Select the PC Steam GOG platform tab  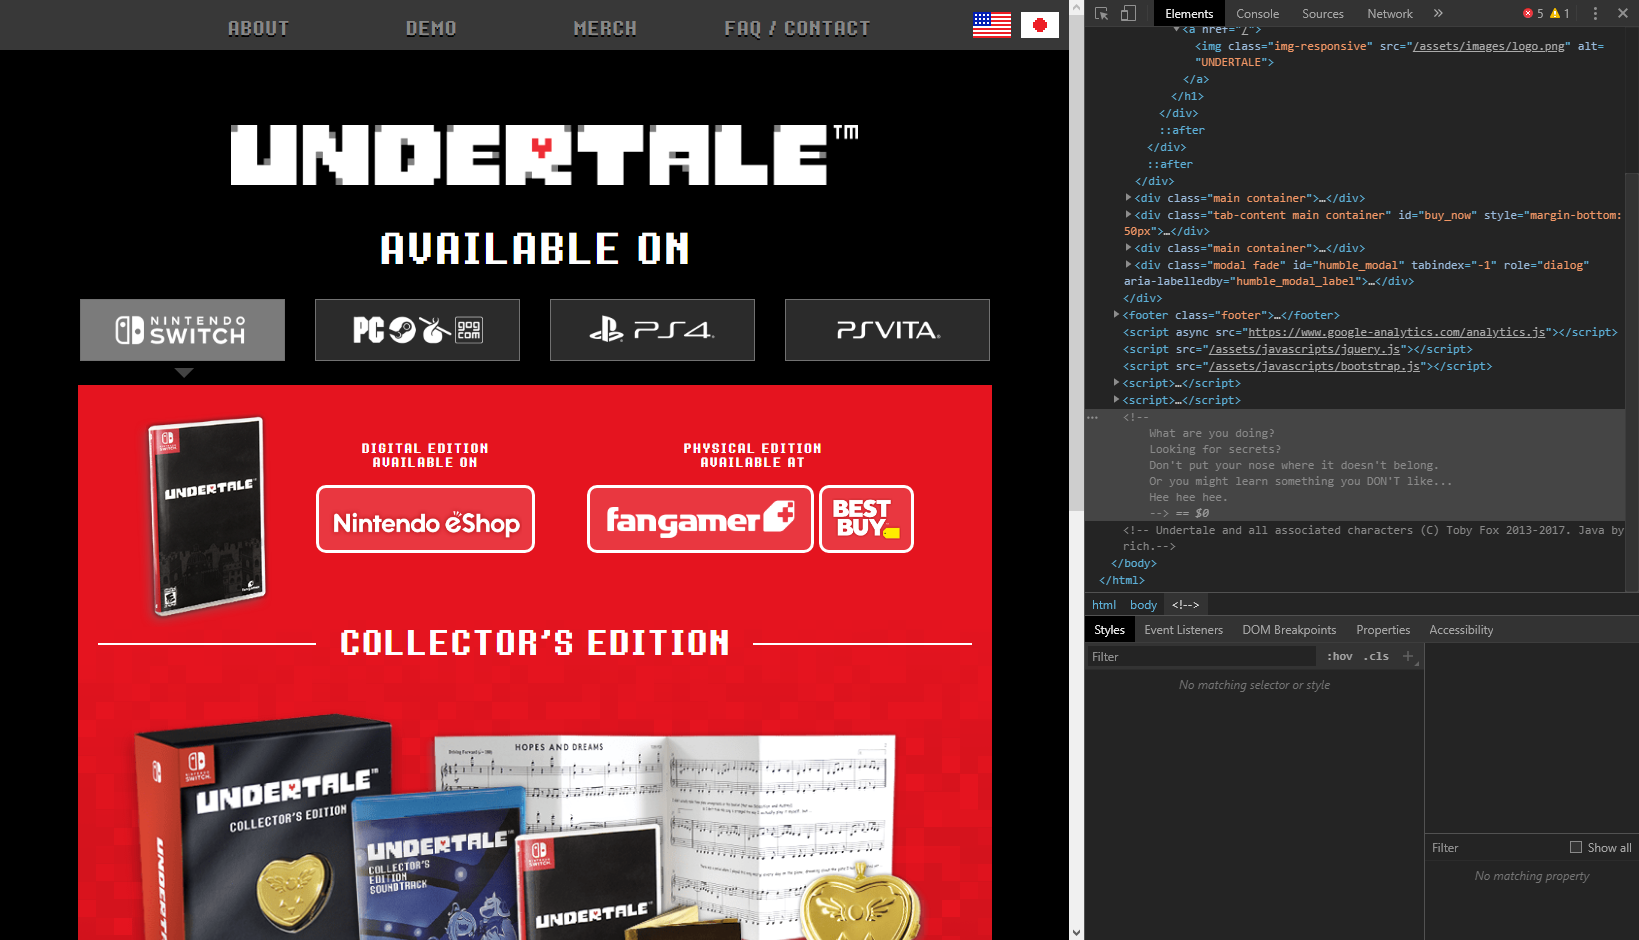click(417, 330)
